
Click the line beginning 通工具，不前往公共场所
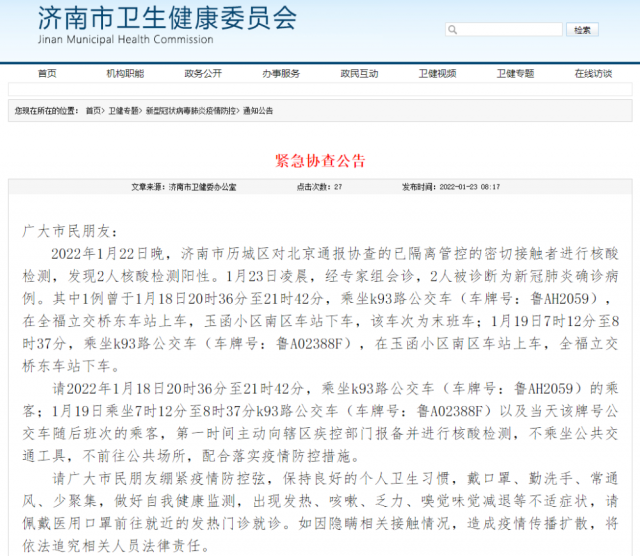[191, 456]
